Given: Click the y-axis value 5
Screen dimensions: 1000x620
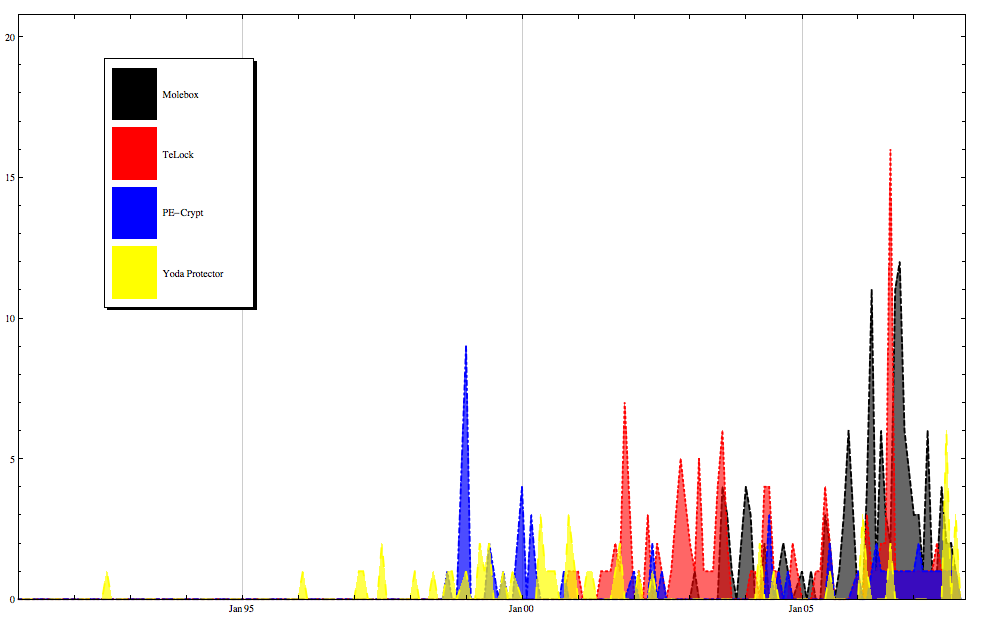Looking at the screenshot, I should click(11, 459).
